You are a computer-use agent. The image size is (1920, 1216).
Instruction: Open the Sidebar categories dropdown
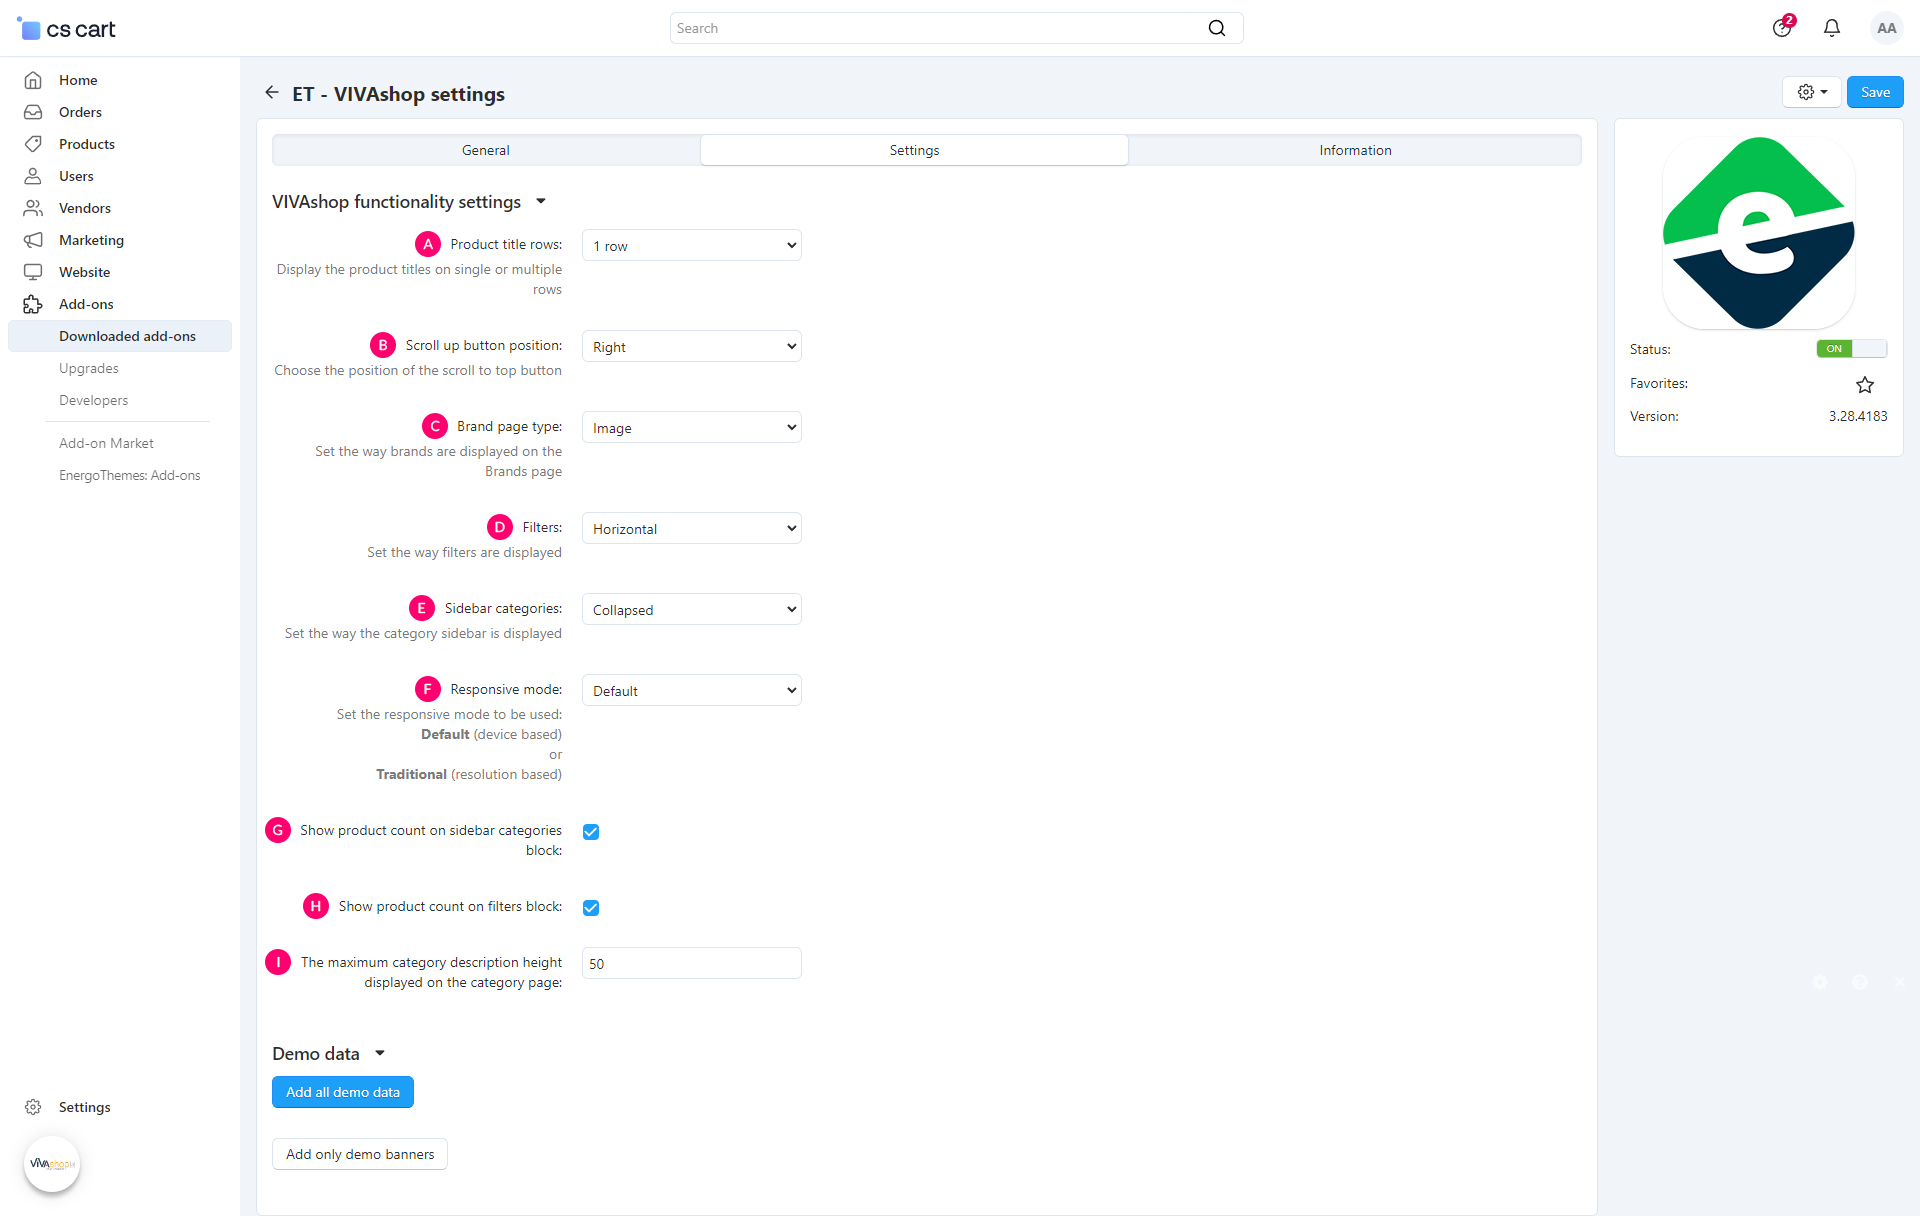(x=692, y=610)
